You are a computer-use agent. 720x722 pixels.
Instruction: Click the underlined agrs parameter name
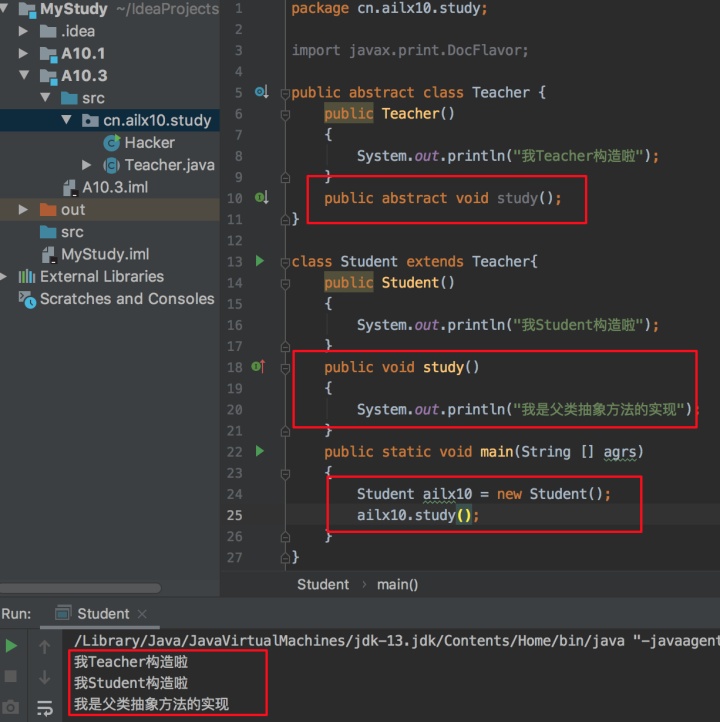click(620, 452)
